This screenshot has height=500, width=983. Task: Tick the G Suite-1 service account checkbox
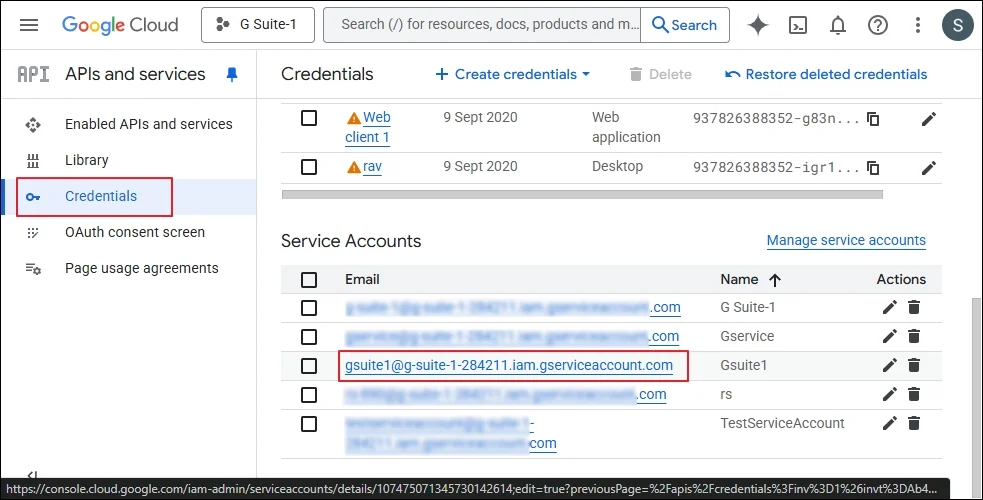click(x=309, y=308)
